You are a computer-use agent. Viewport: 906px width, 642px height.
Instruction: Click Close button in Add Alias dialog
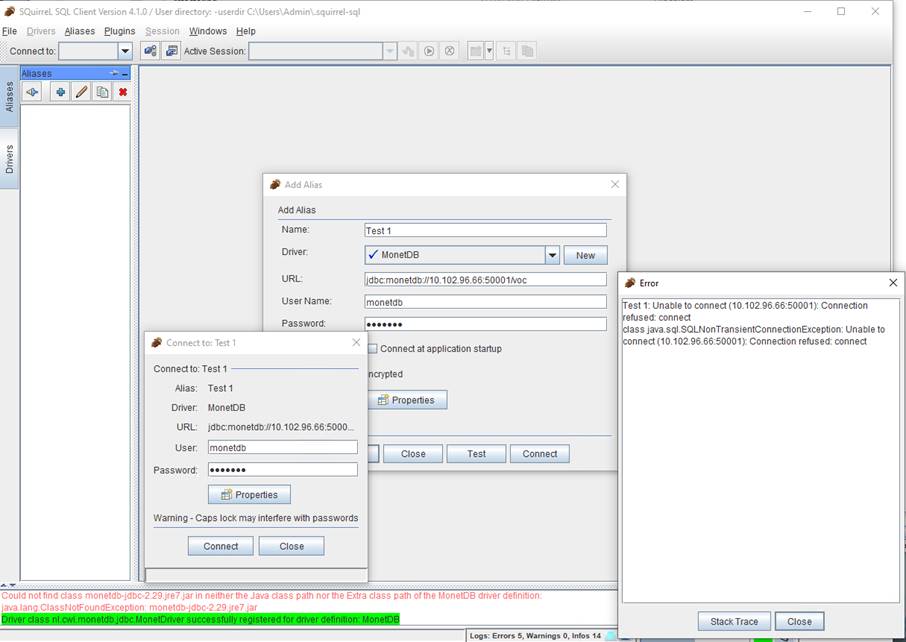(x=413, y=454)
